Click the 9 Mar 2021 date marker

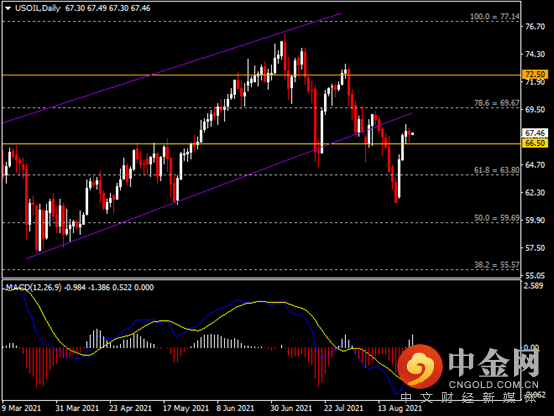(x=22, y=408)
